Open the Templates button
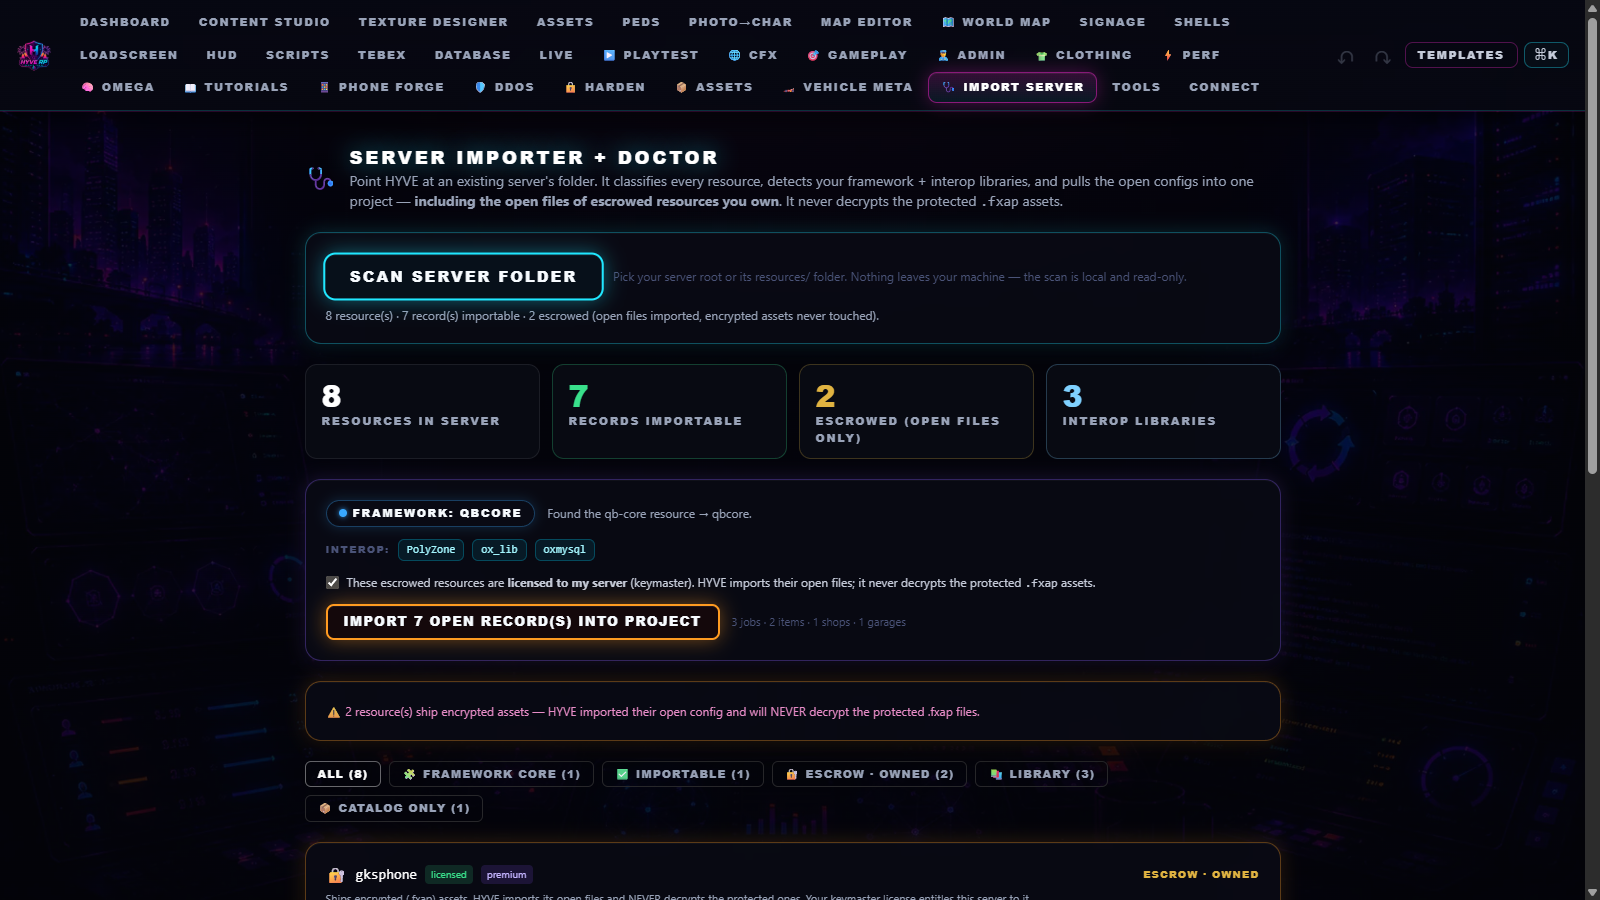Image resolution: width=1600 pixels, height=900 pixels. (1460, 55)
